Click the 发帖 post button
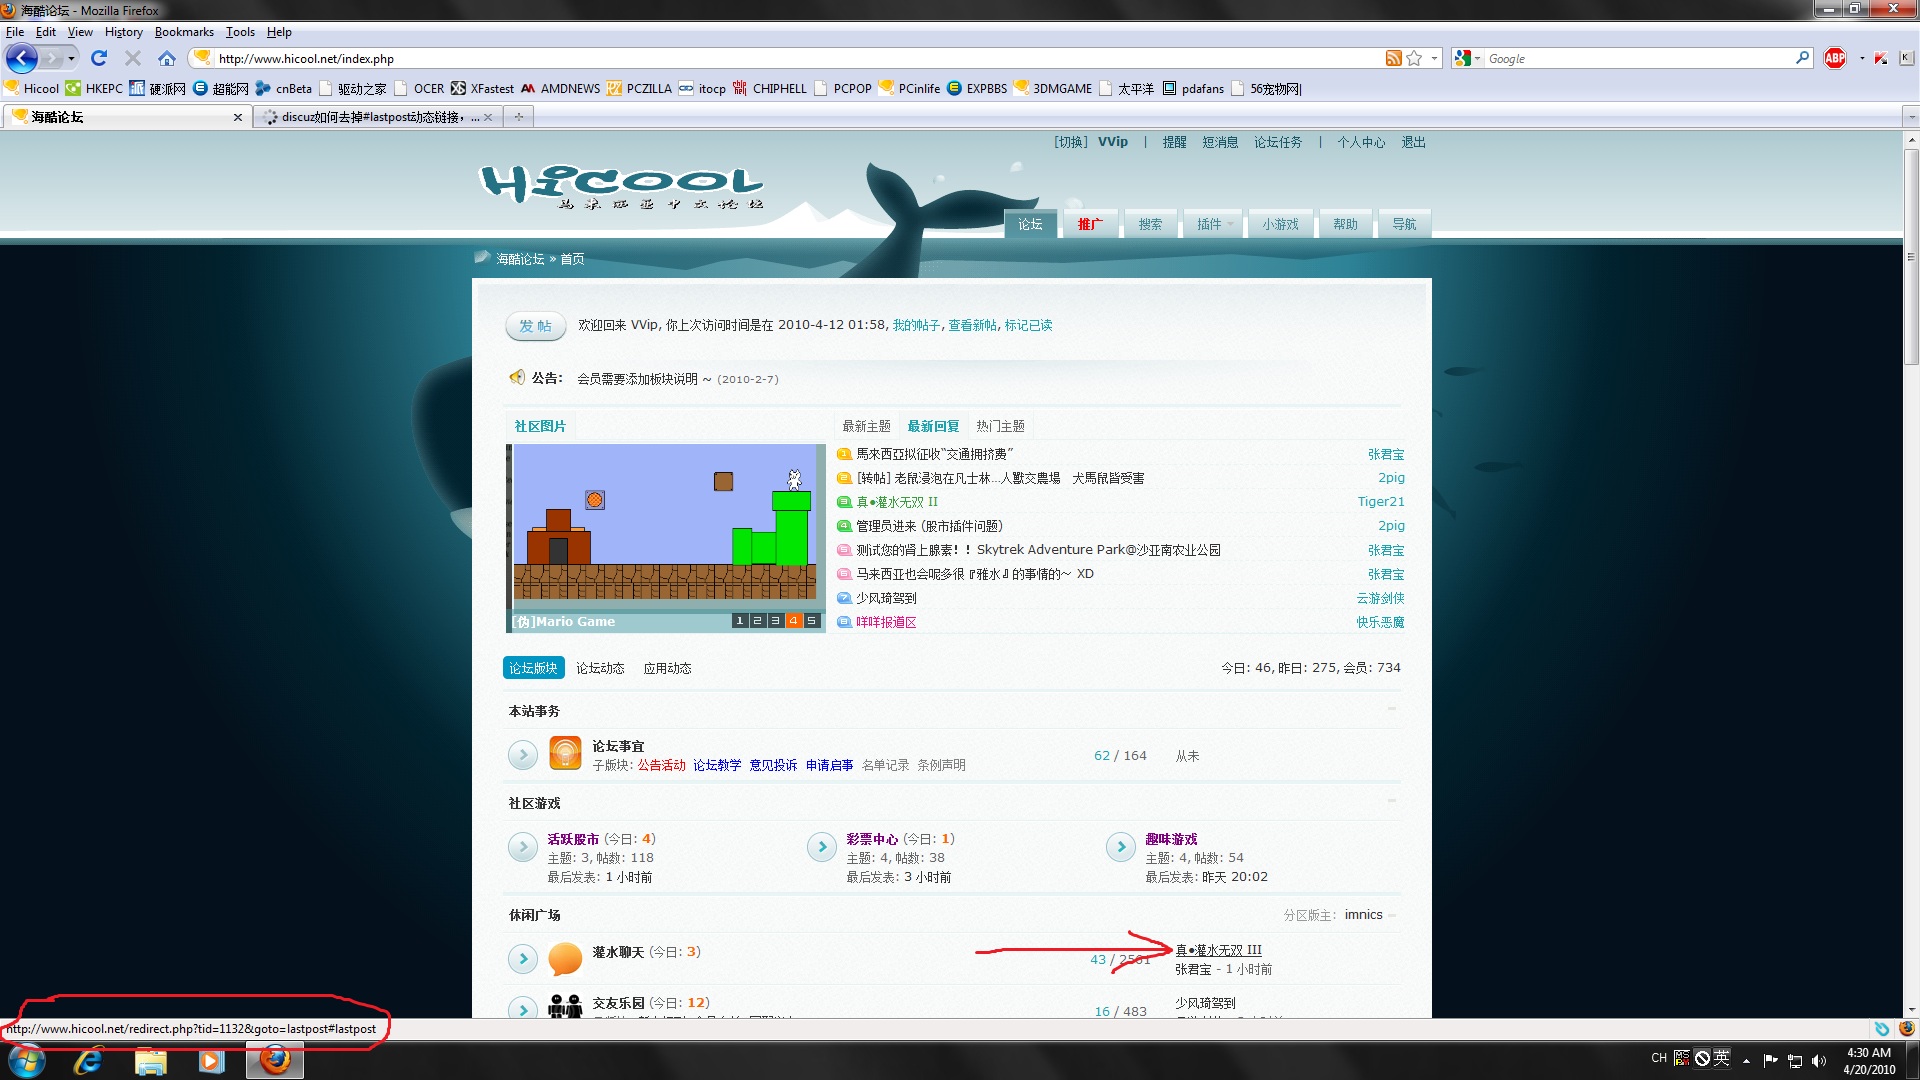The image size is (1920, 1080). (x=535, y=326)
